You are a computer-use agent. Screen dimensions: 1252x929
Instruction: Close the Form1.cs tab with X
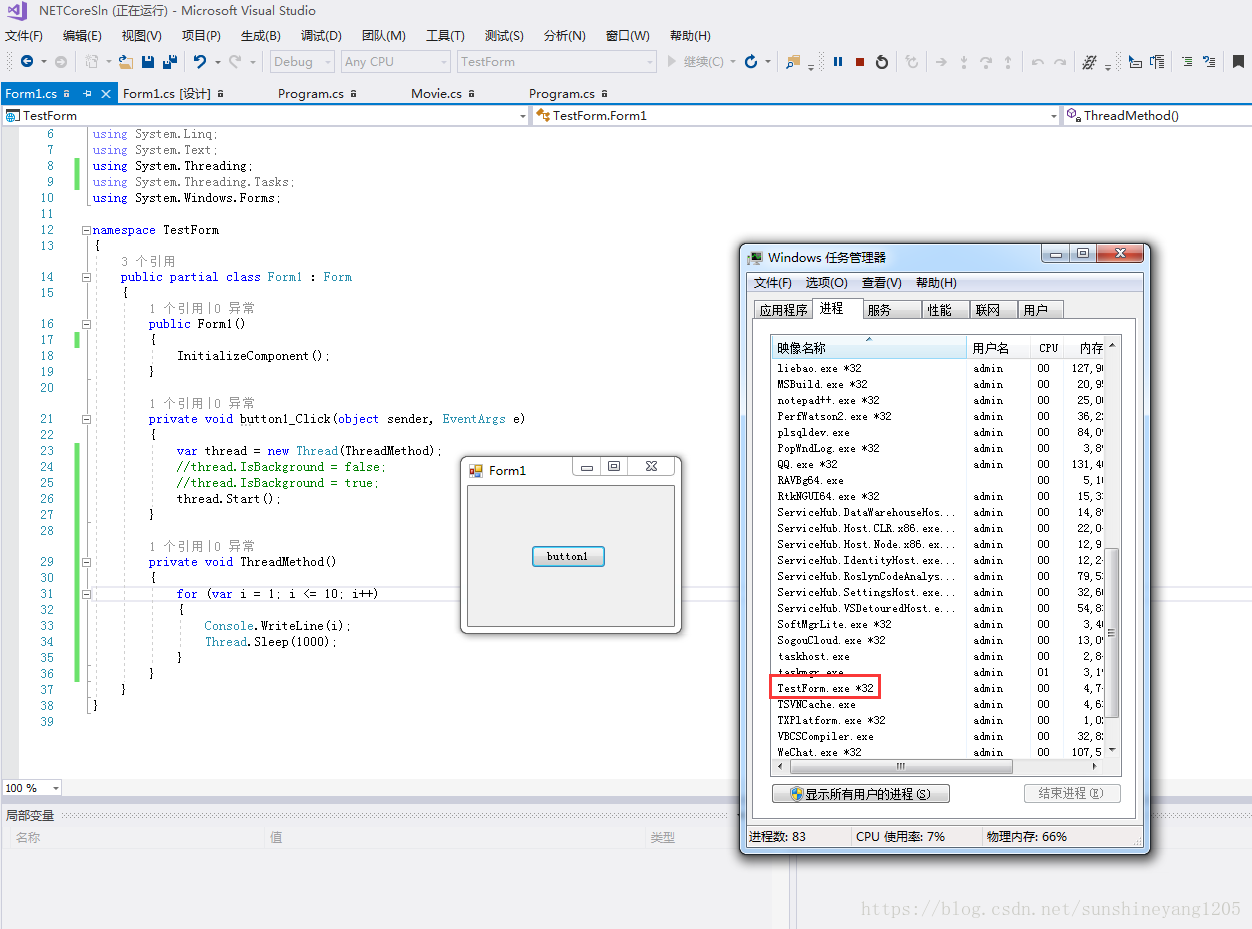(x=105, y=94)
